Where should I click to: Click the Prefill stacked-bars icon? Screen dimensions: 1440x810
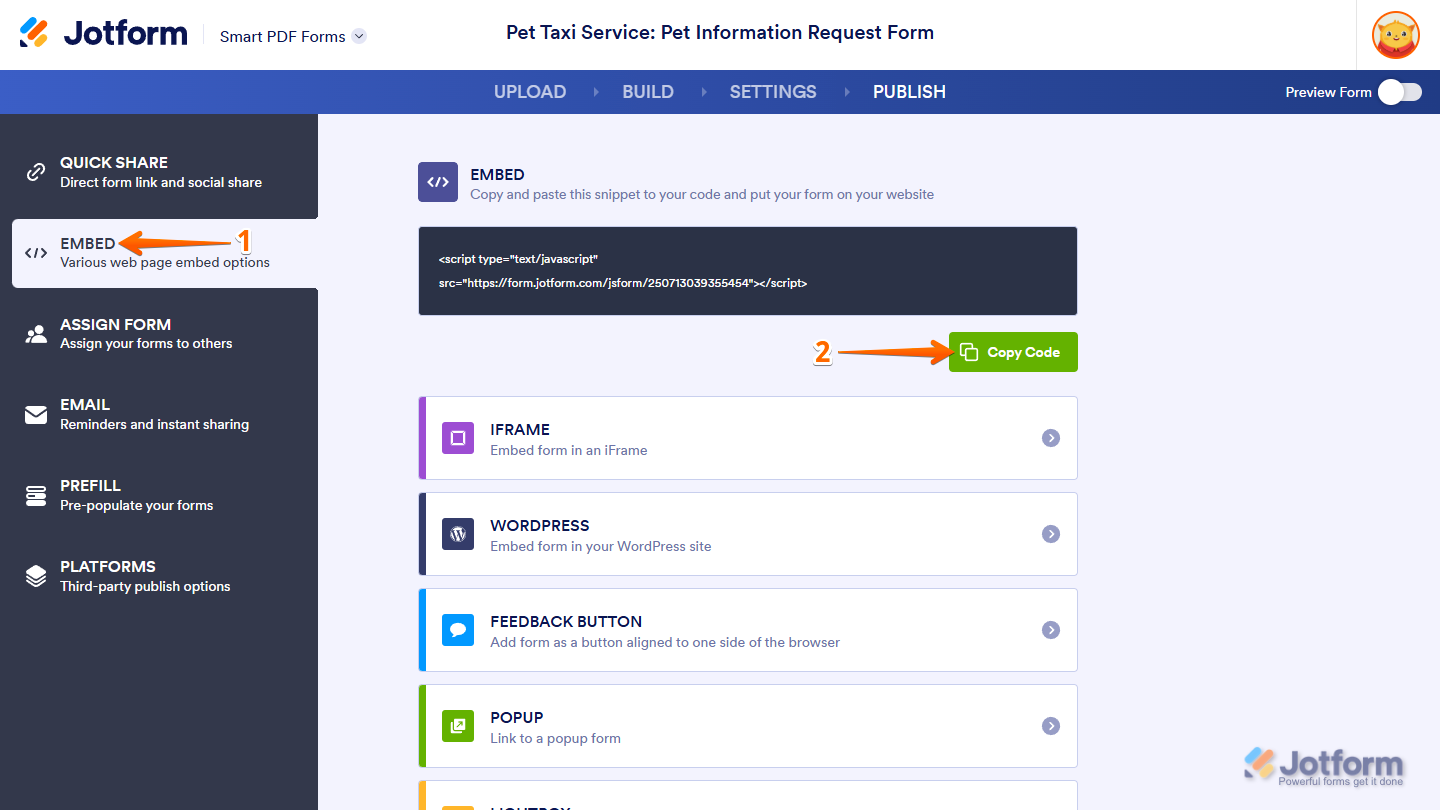tap(36, 495)
